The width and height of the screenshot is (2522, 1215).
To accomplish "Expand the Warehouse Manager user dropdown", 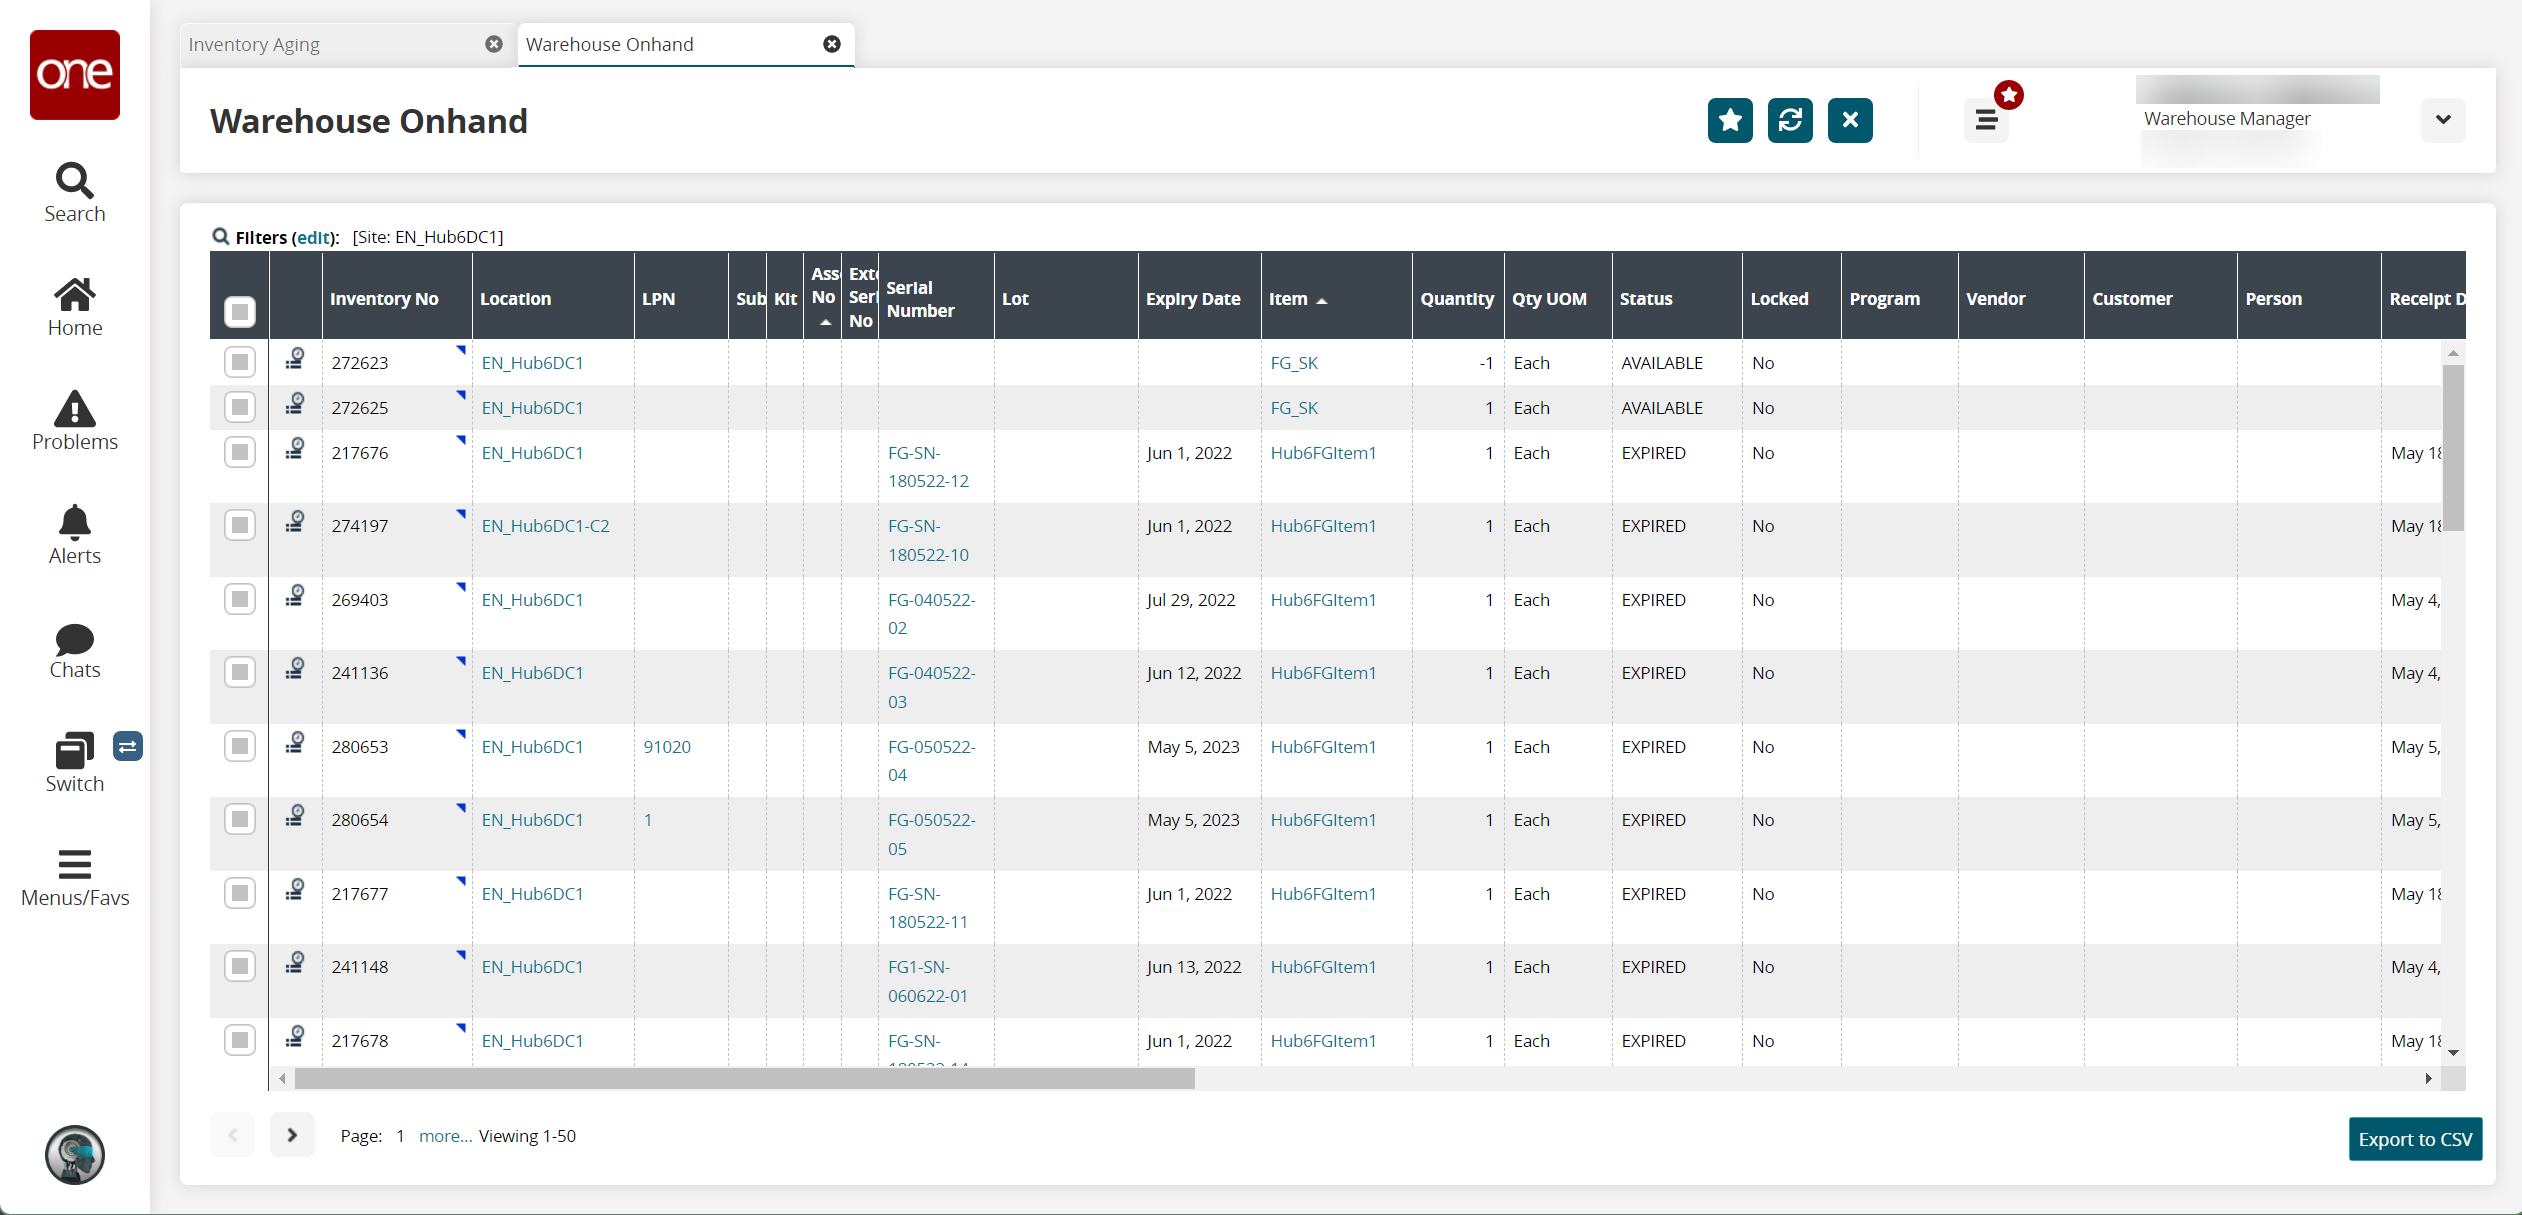I will coord(2443,120).
